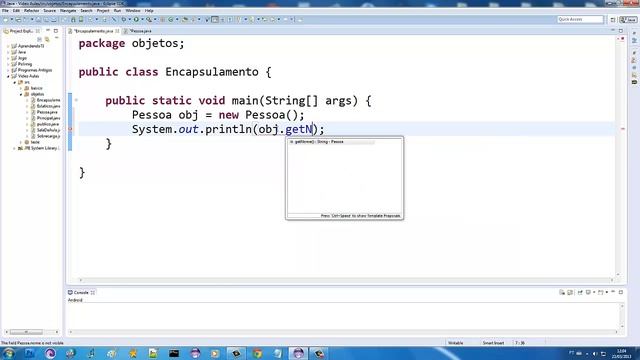Choose getNome() String proposal in autocomplete popup

coord(331,142)
